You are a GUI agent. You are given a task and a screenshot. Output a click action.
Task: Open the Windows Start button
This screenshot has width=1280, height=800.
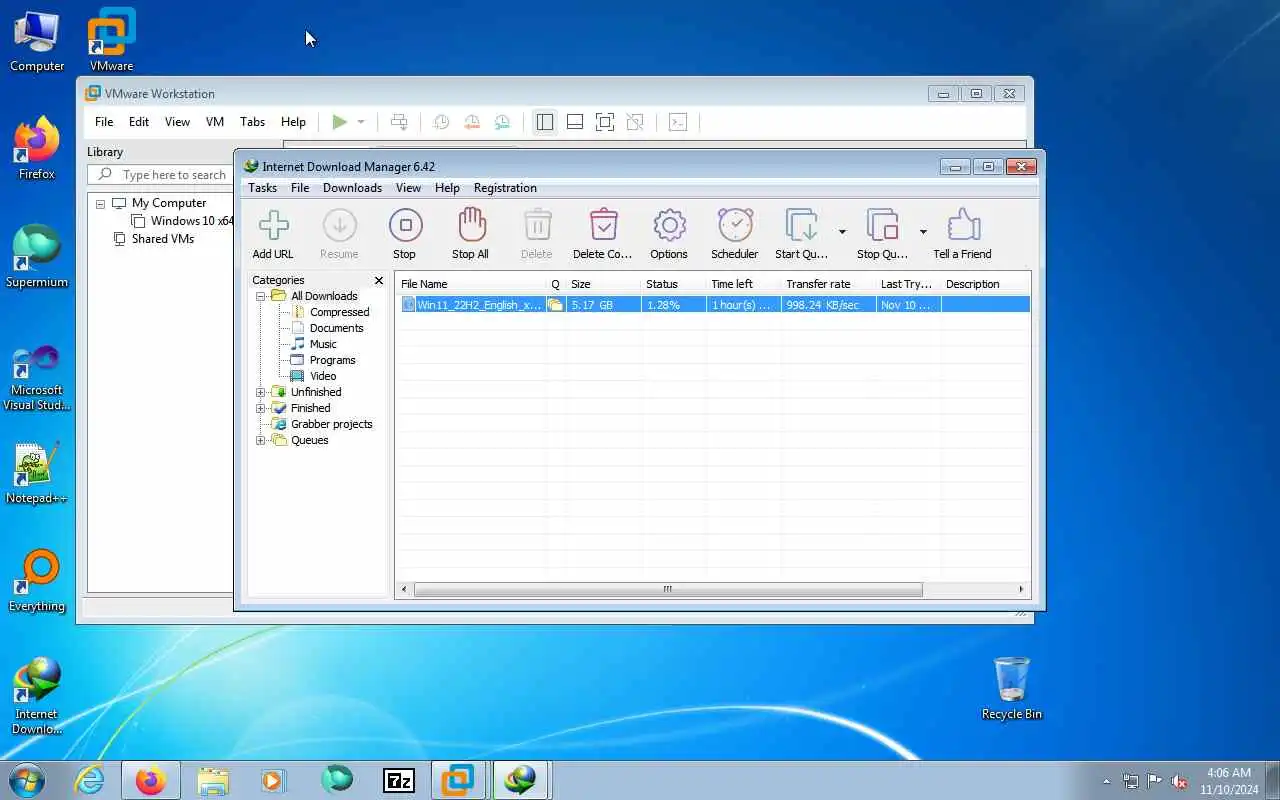(x=27, y=780)
